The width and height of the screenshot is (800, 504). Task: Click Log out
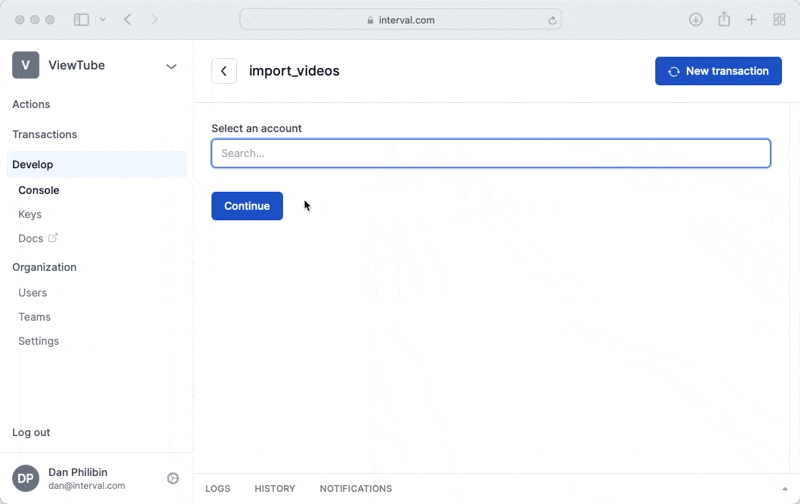pyautogui.click(x=31, y=432)
